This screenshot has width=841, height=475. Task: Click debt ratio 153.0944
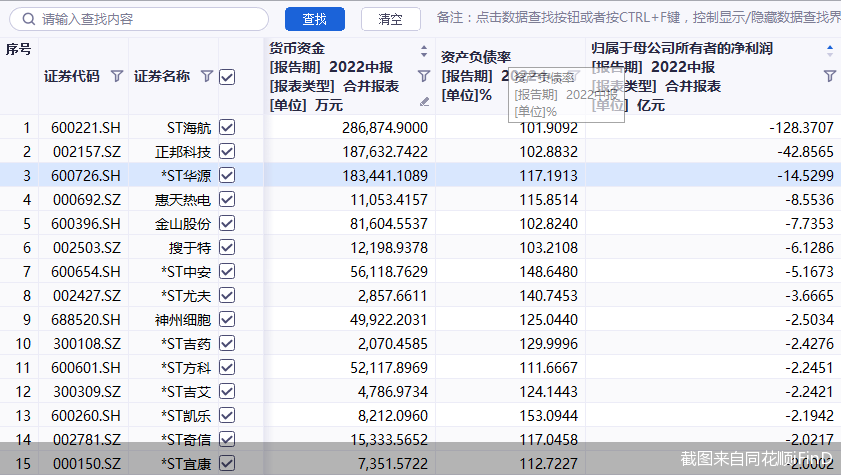549,415
